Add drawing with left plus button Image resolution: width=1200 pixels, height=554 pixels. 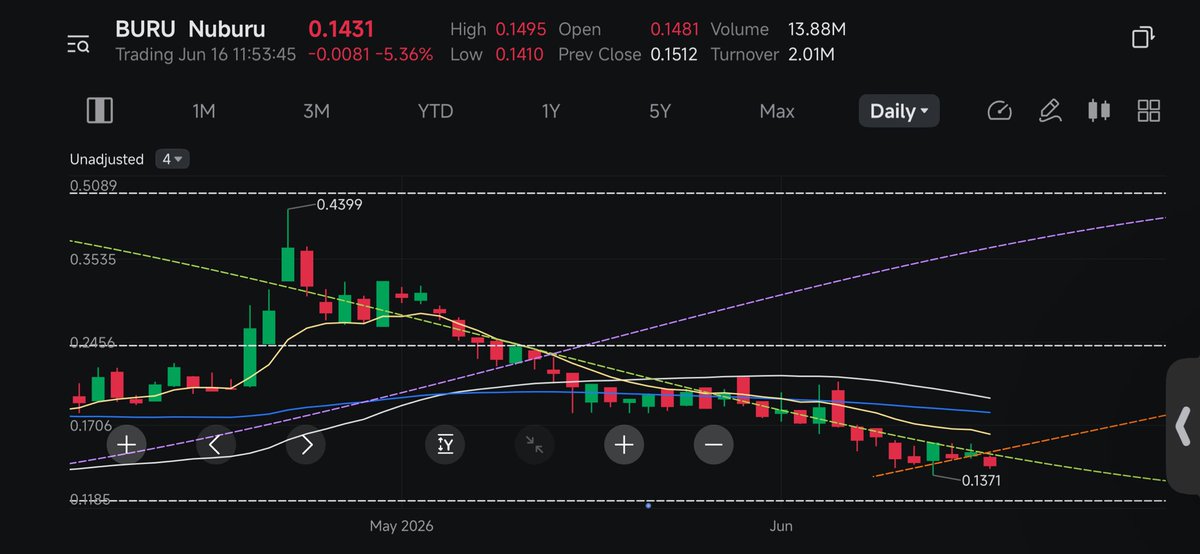coord(126,444)
